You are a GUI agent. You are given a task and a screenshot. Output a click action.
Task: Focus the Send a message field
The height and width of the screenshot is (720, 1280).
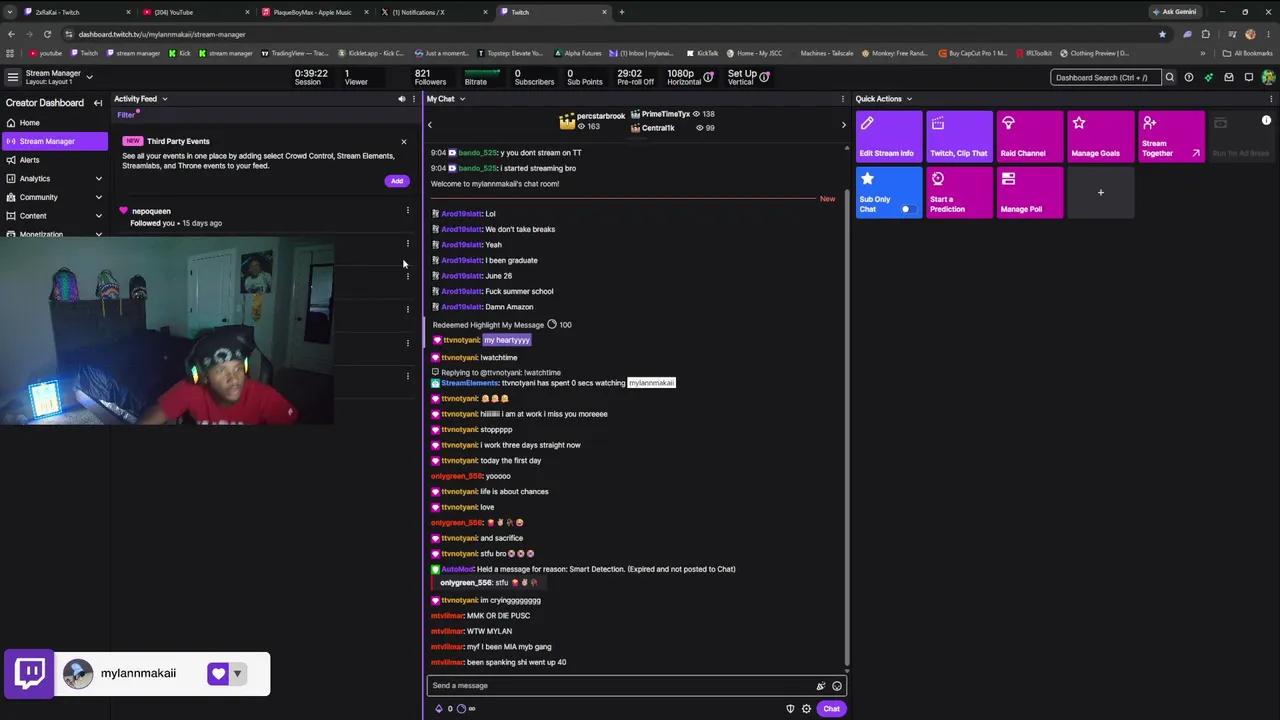pyautogui.click(x=637, y=686)
